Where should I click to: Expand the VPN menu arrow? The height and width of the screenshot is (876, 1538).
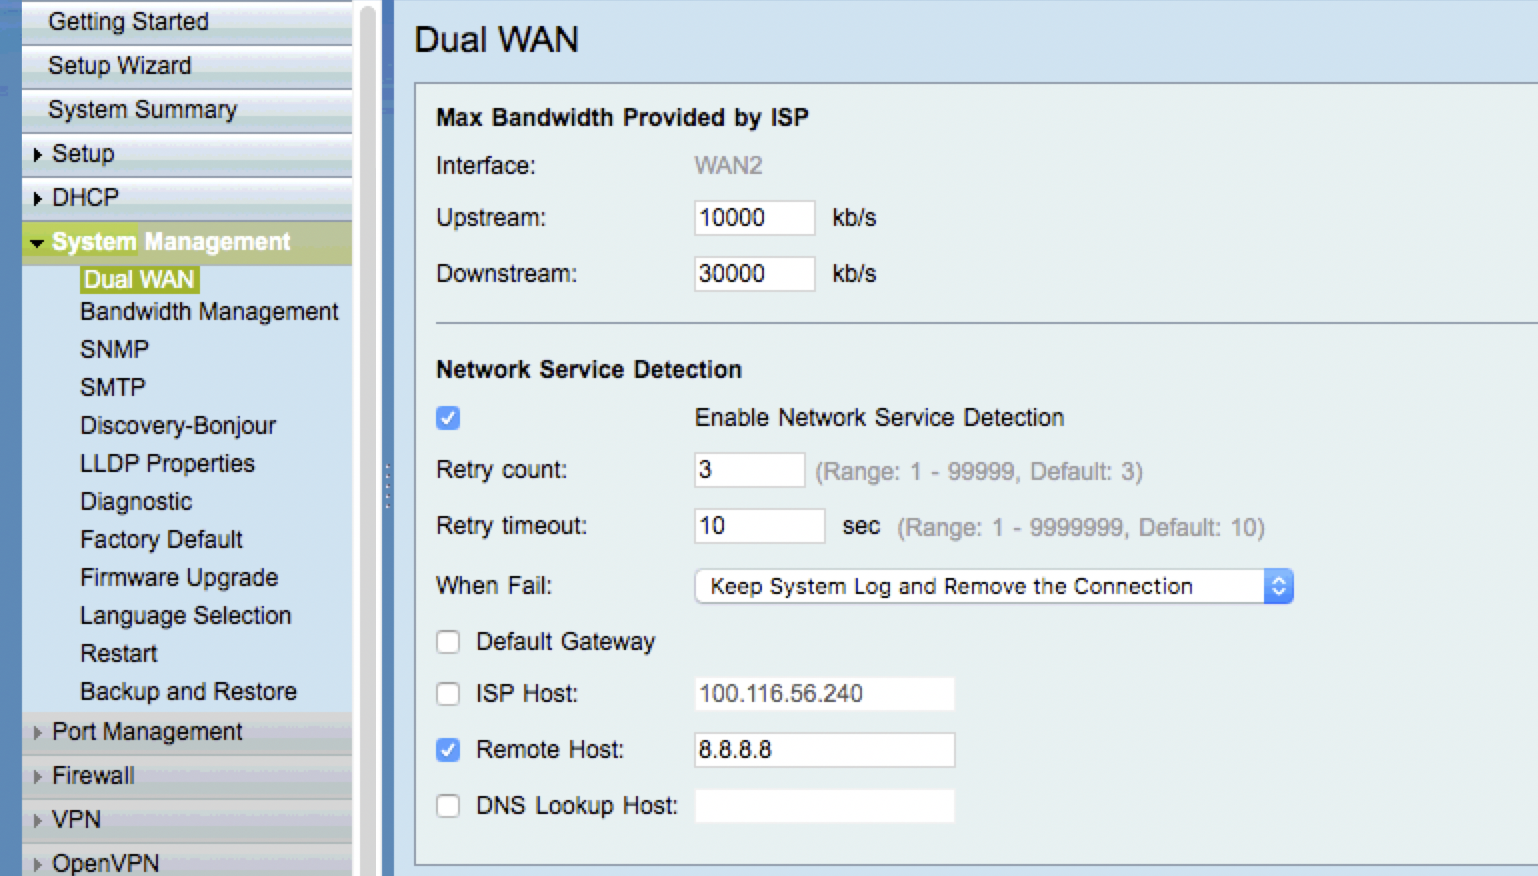coord(38,821)
